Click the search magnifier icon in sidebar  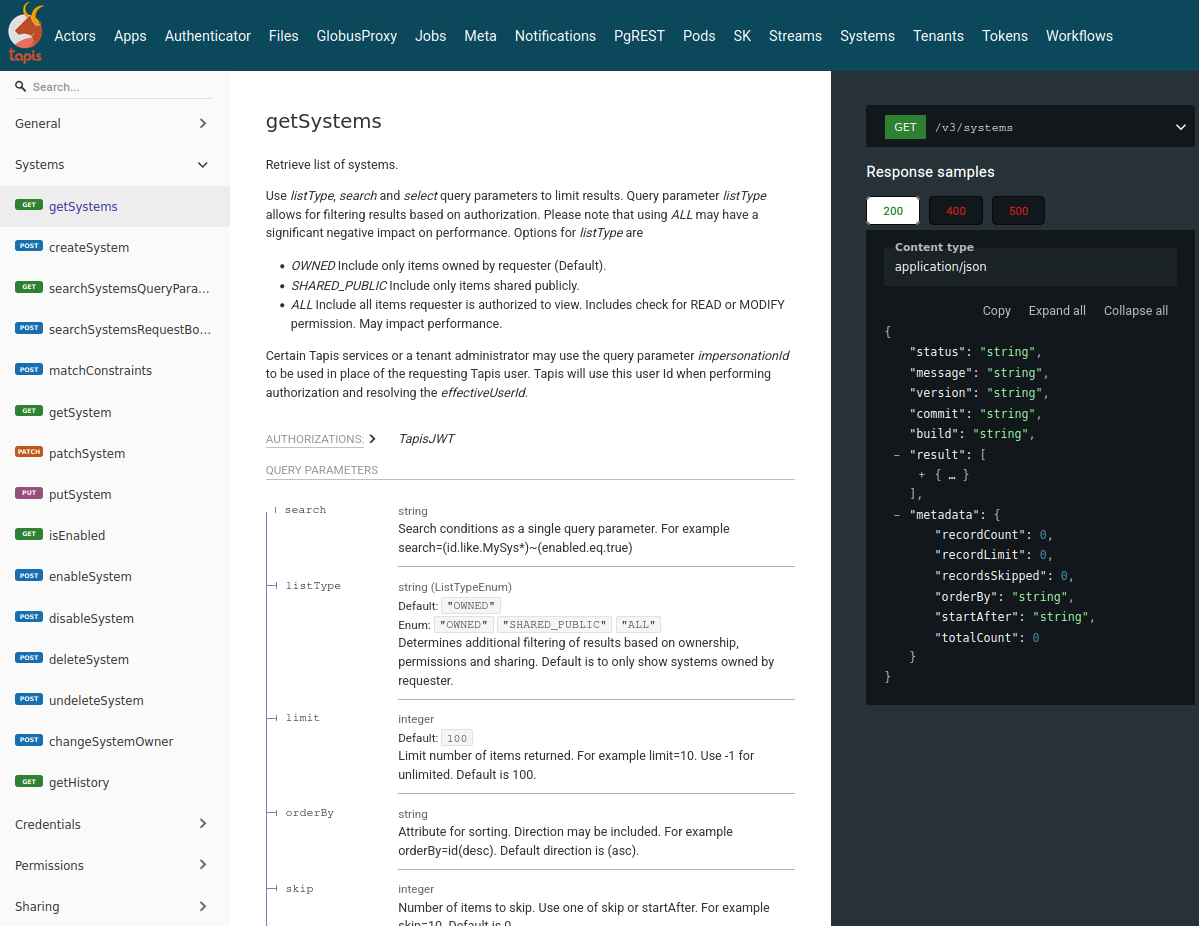coord(20,87)
